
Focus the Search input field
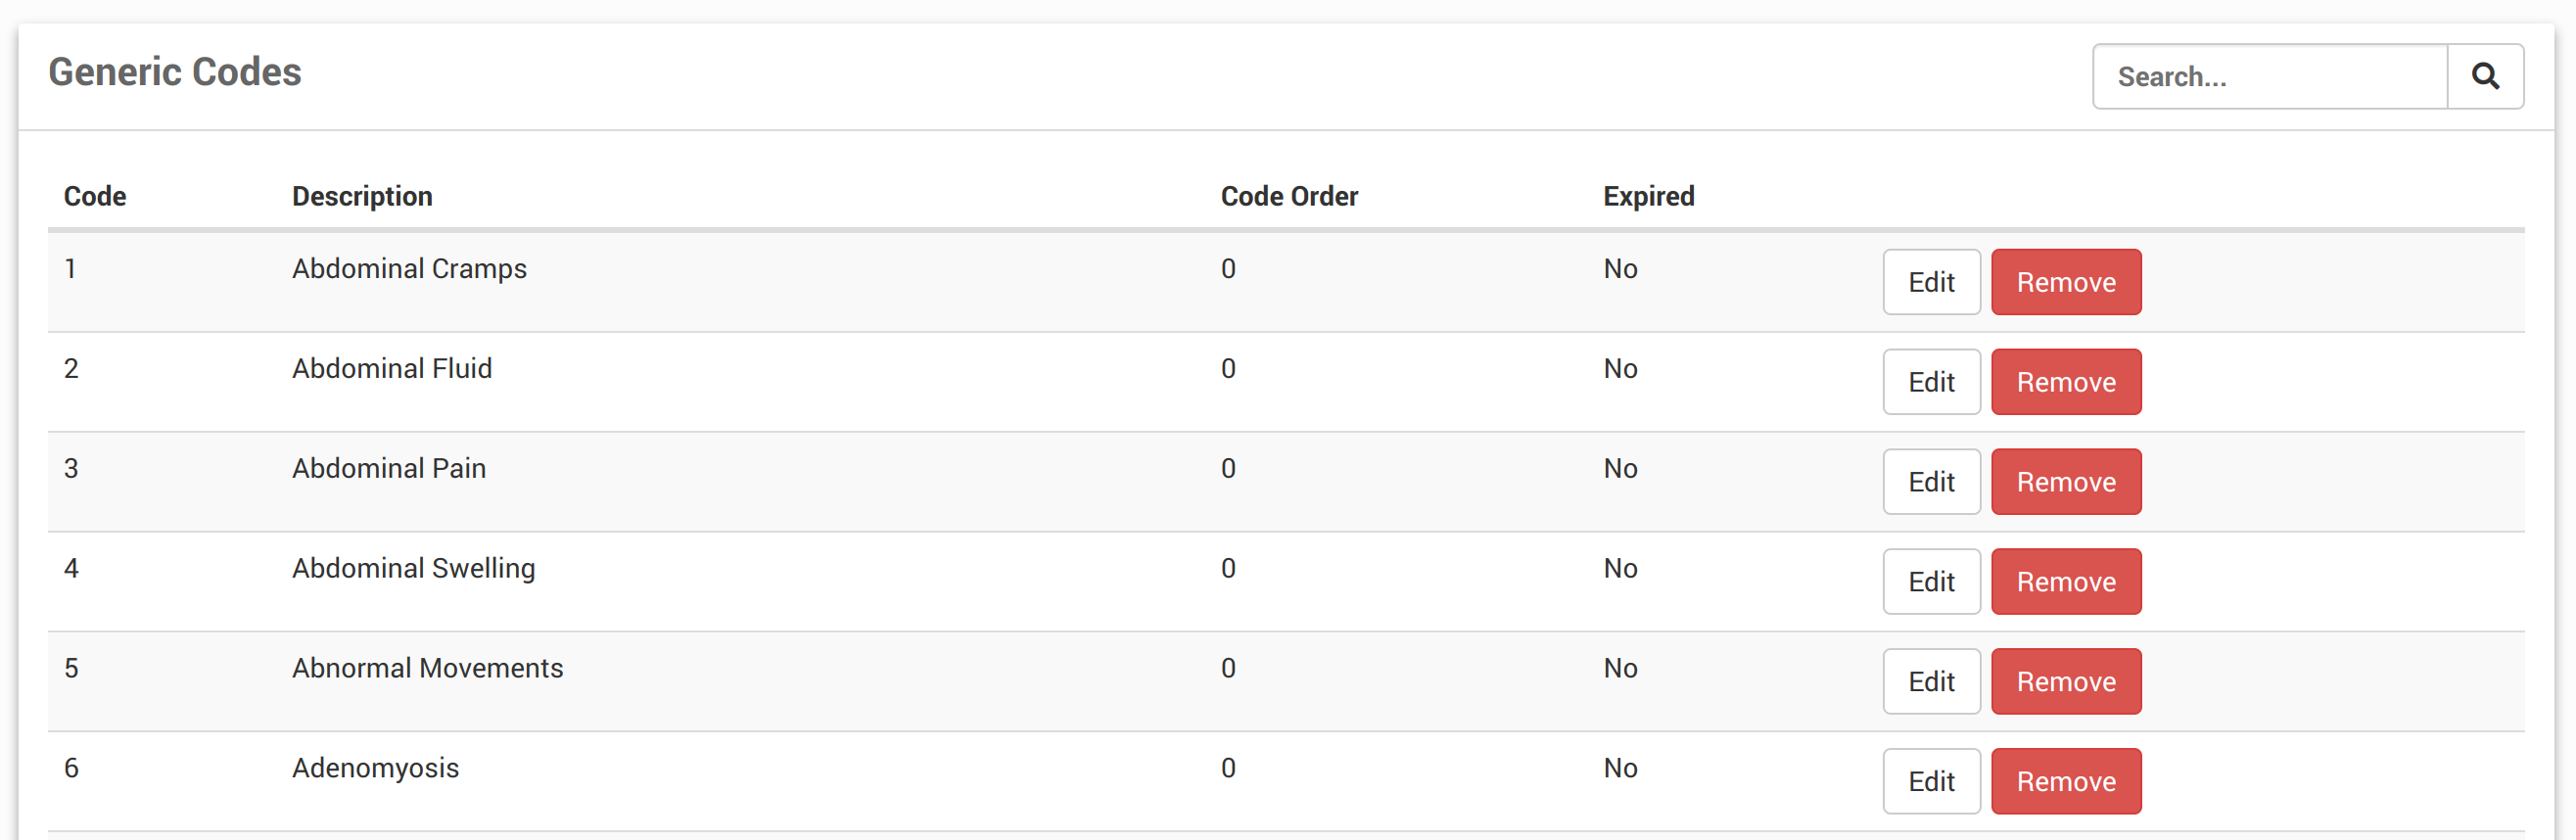[2270, 76]
